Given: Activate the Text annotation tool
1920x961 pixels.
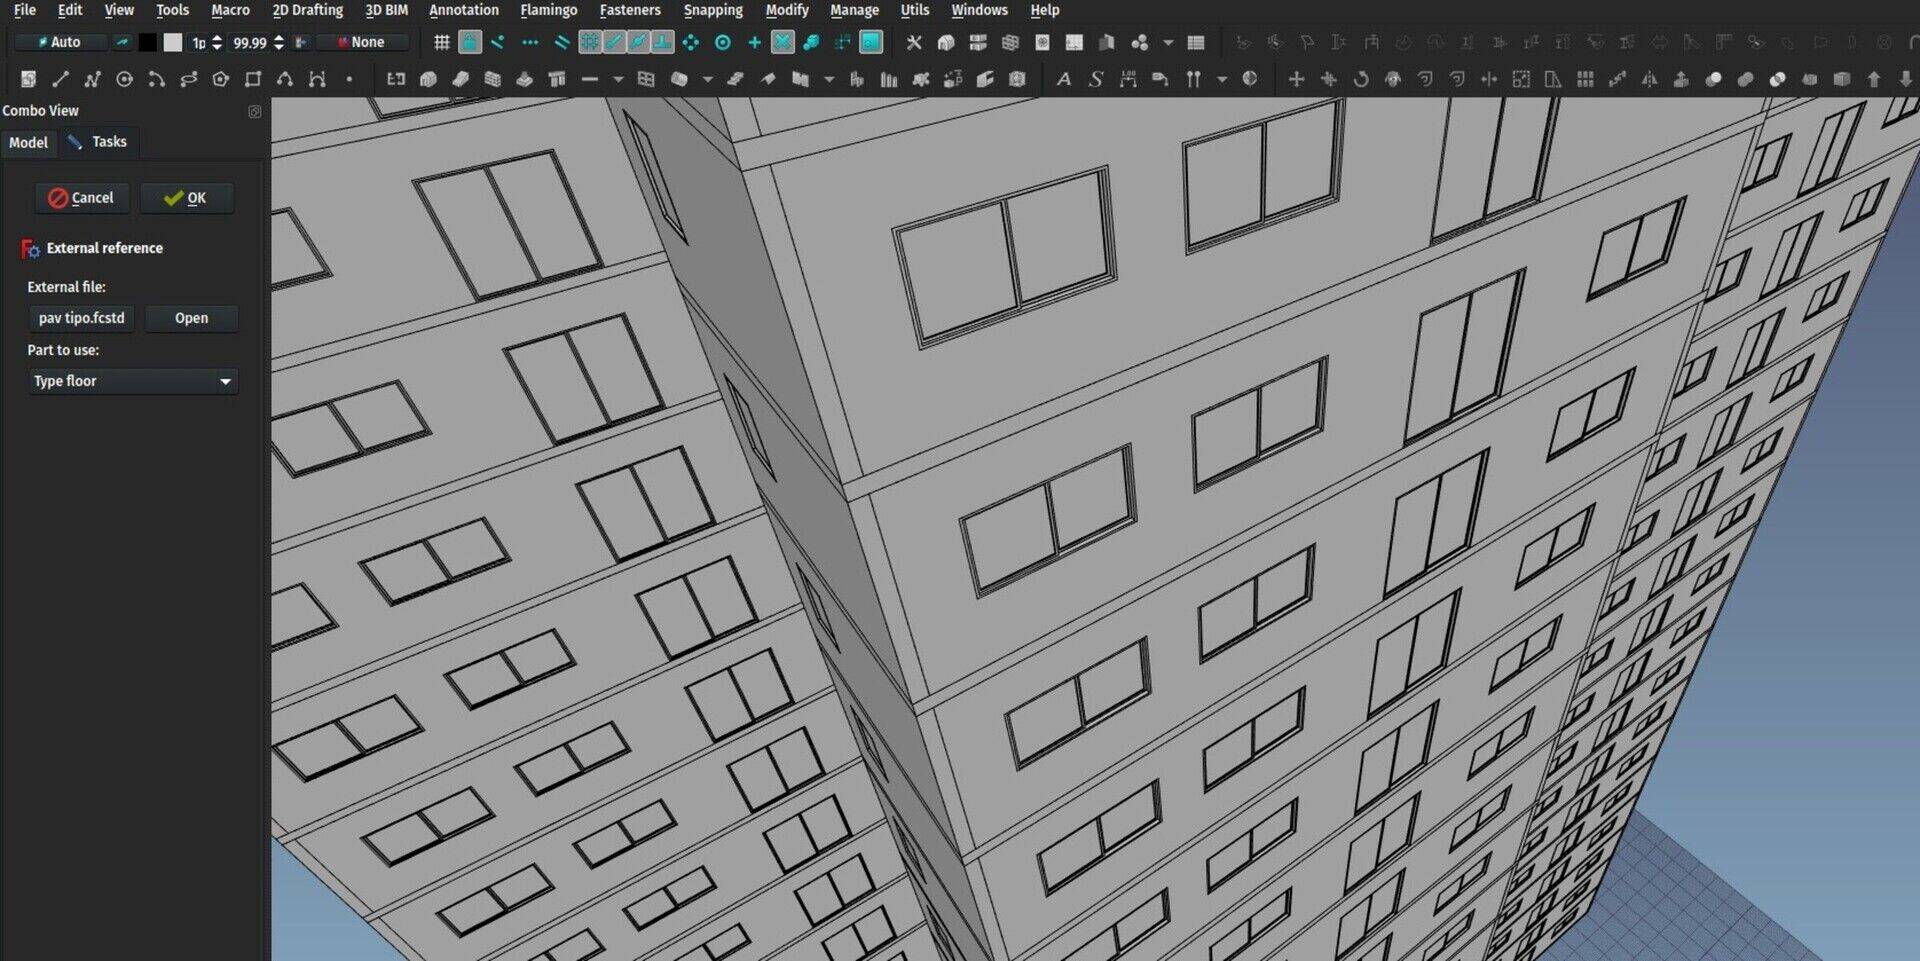Looking at the screenshot, I should pyautogui.click(x=1063, y=79).
